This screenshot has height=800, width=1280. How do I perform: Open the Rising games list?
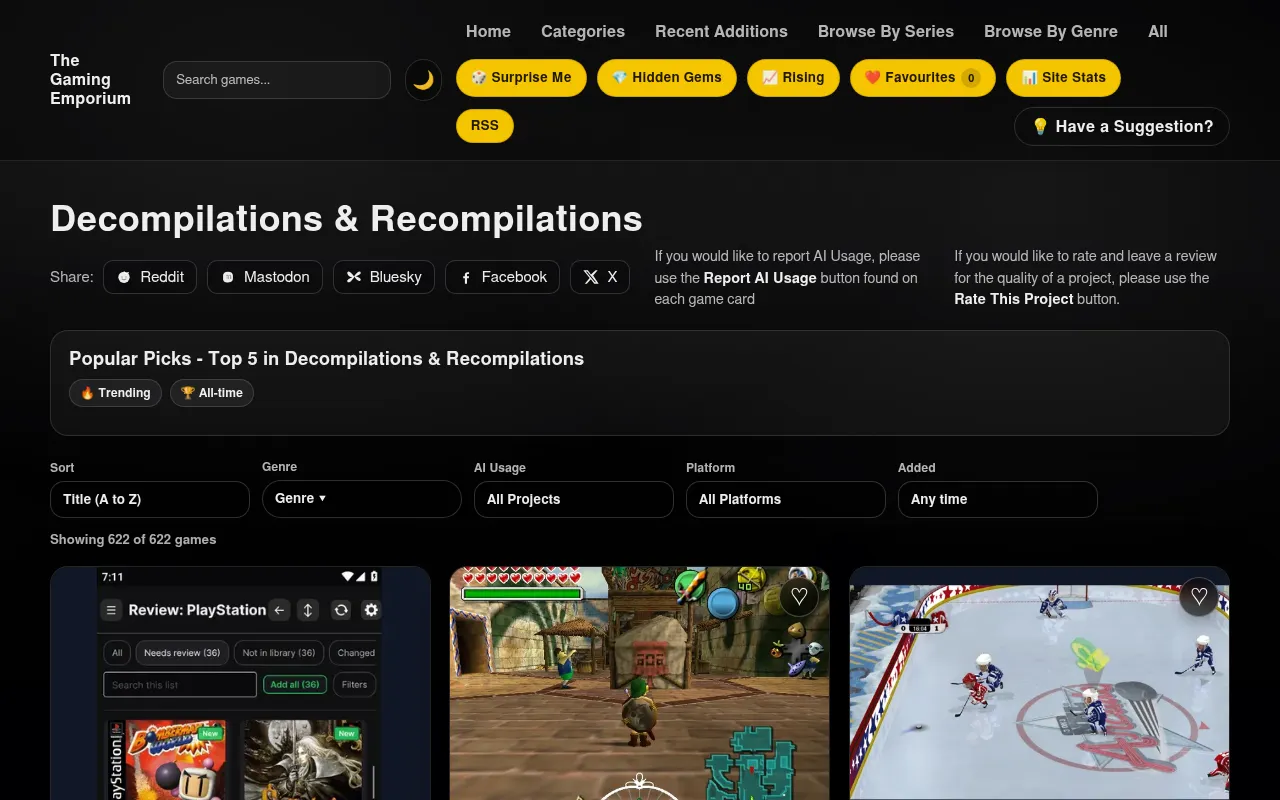[x=793, y=78]
